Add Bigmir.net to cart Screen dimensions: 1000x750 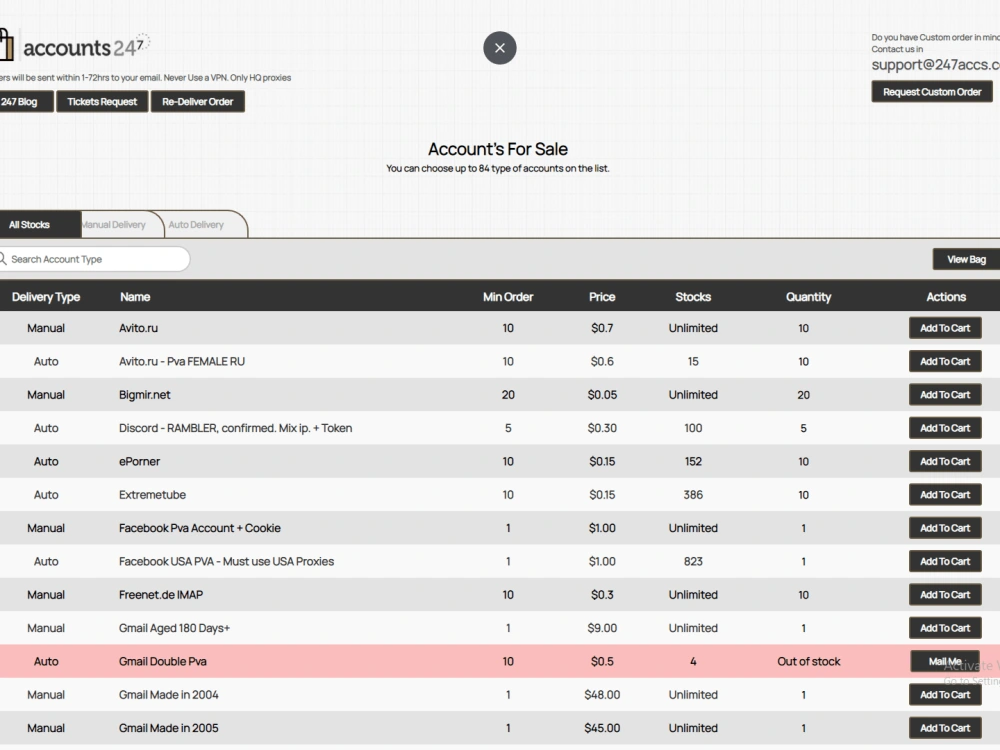pyautogui.click(x=945, y=395)
